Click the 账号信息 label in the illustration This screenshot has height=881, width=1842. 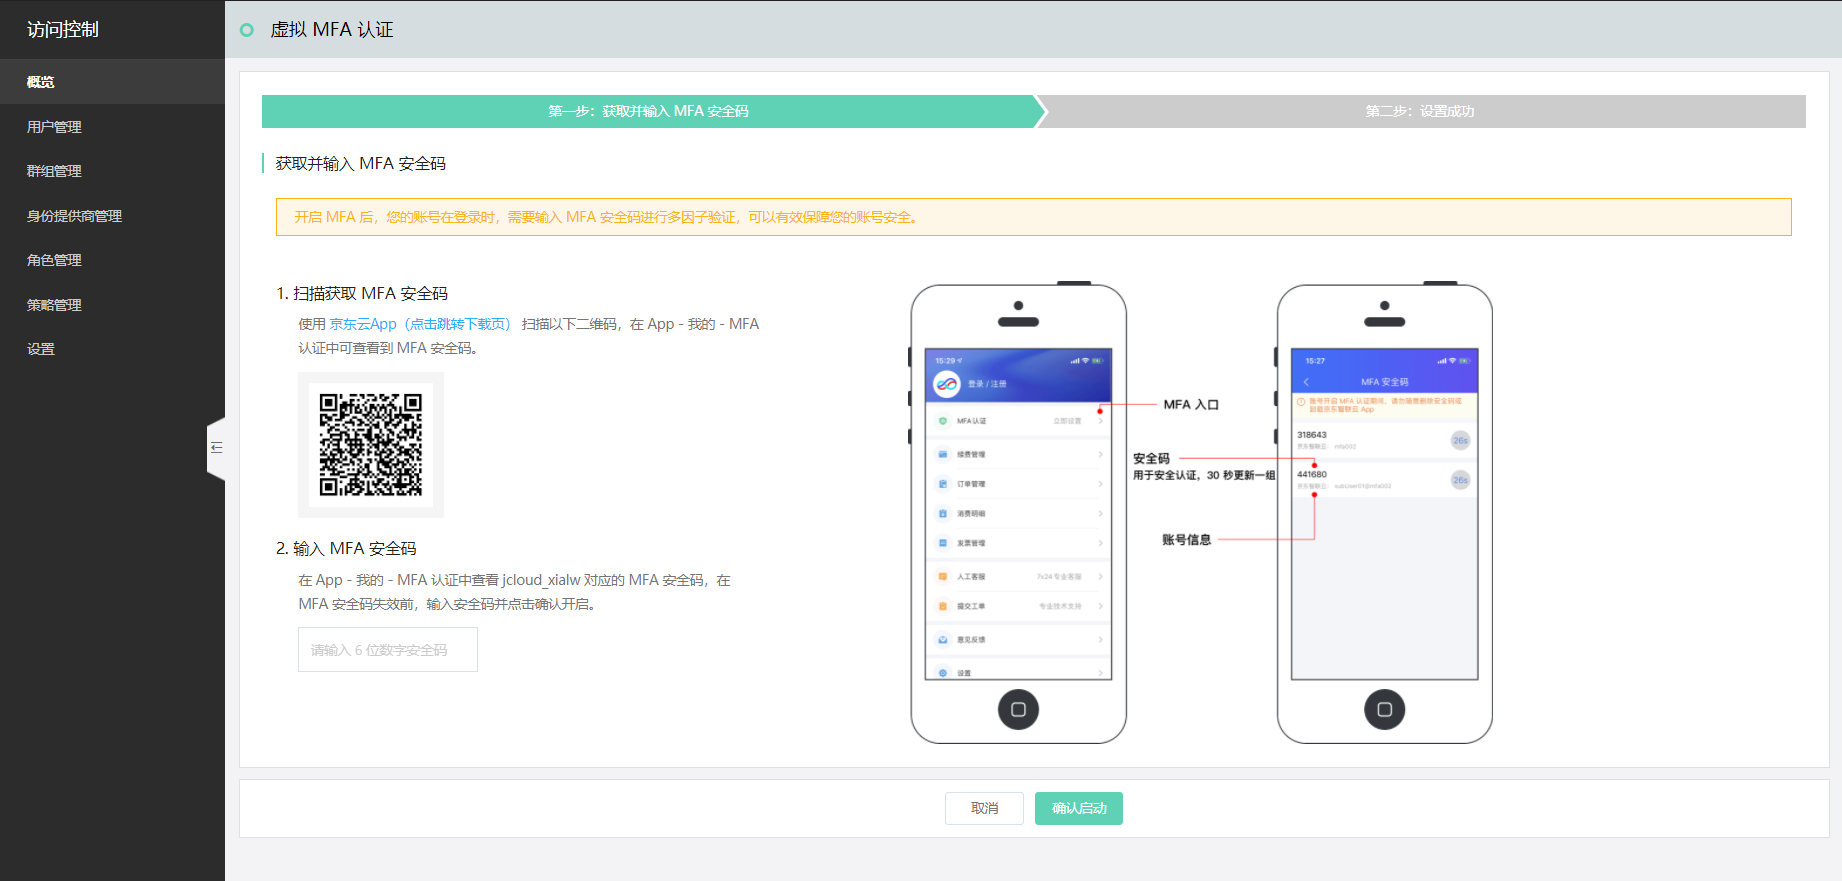pos(1186,540)
